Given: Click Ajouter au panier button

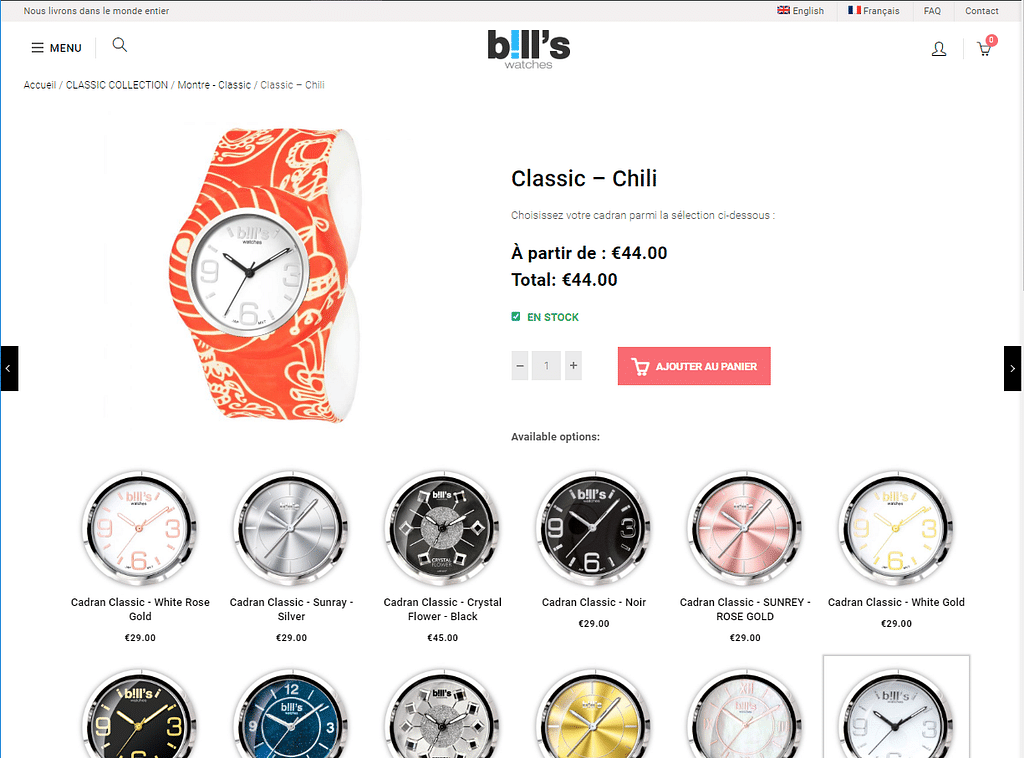Looking at the screenshot, I should [694, 366].
